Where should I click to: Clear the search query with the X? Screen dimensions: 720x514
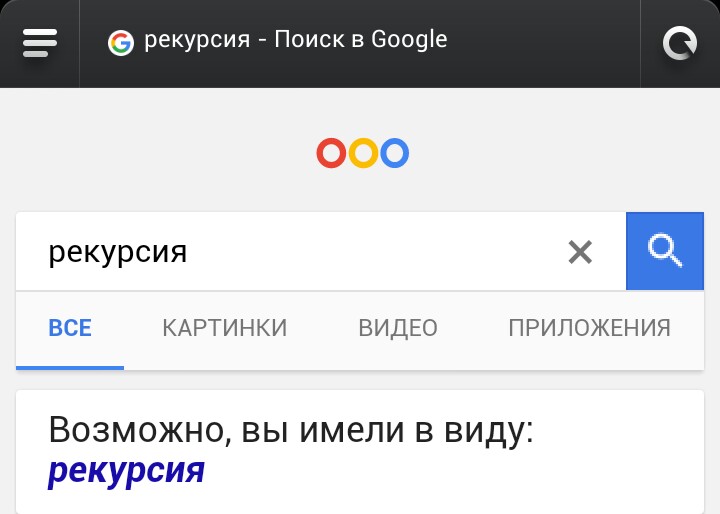pos(580,252)
